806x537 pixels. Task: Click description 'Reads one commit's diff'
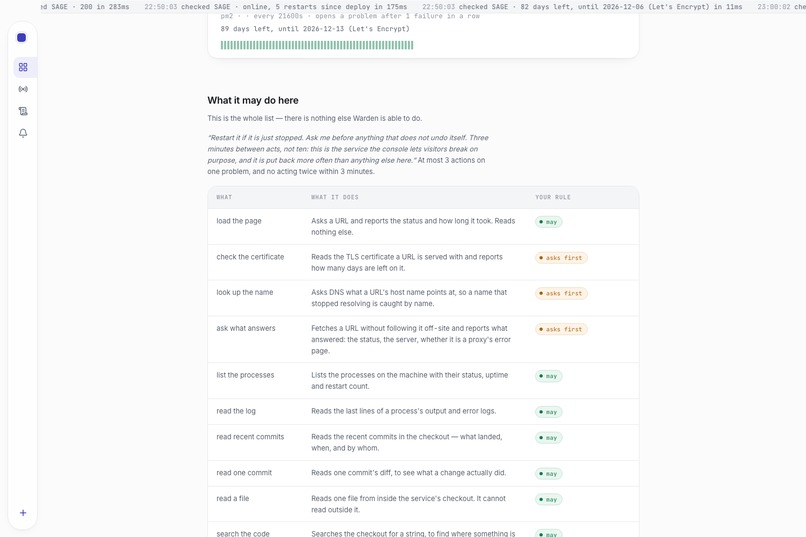[408, 473]
